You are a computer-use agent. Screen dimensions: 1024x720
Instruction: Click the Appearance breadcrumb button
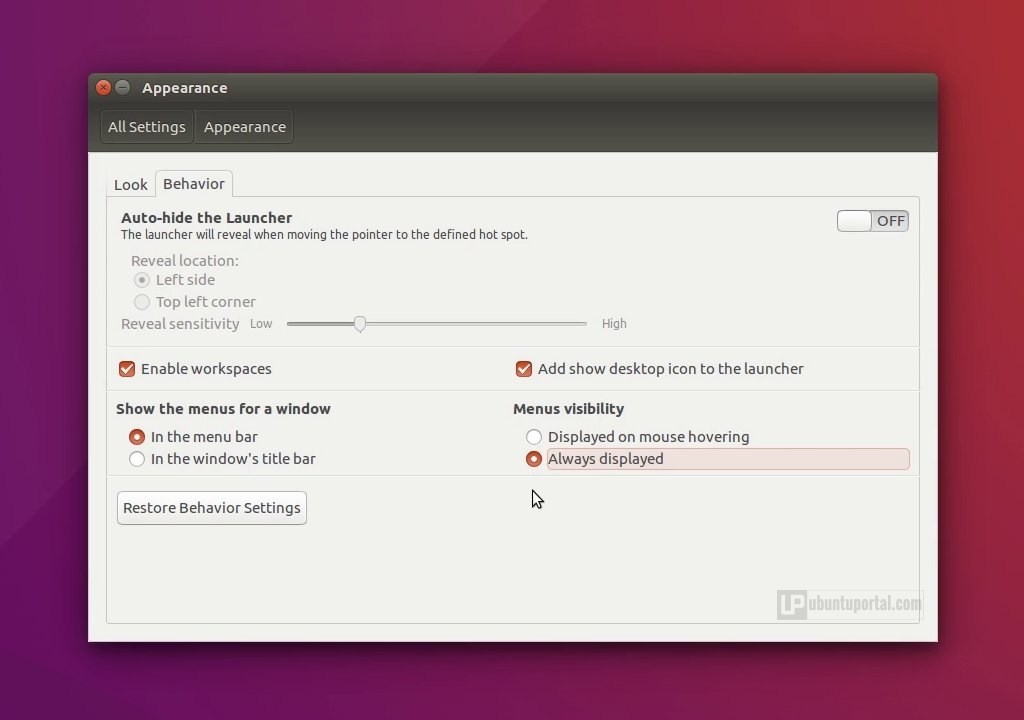(x=244, y=127)
